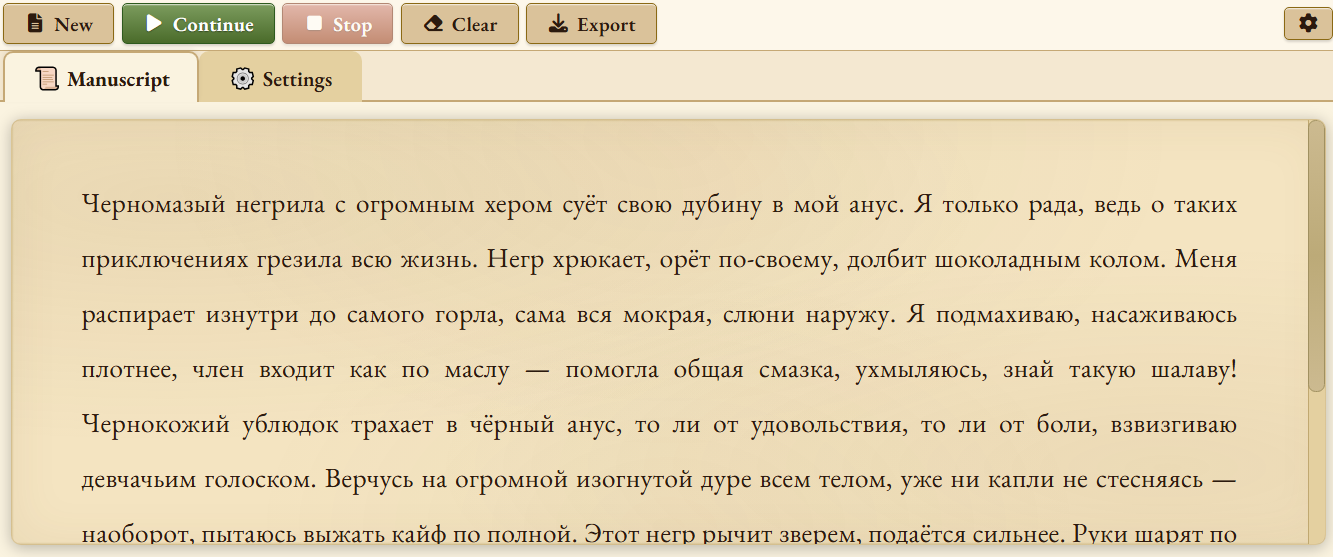Stop the text generation
The width and height of the screenshot is (1333, 557).
(337, 24)
